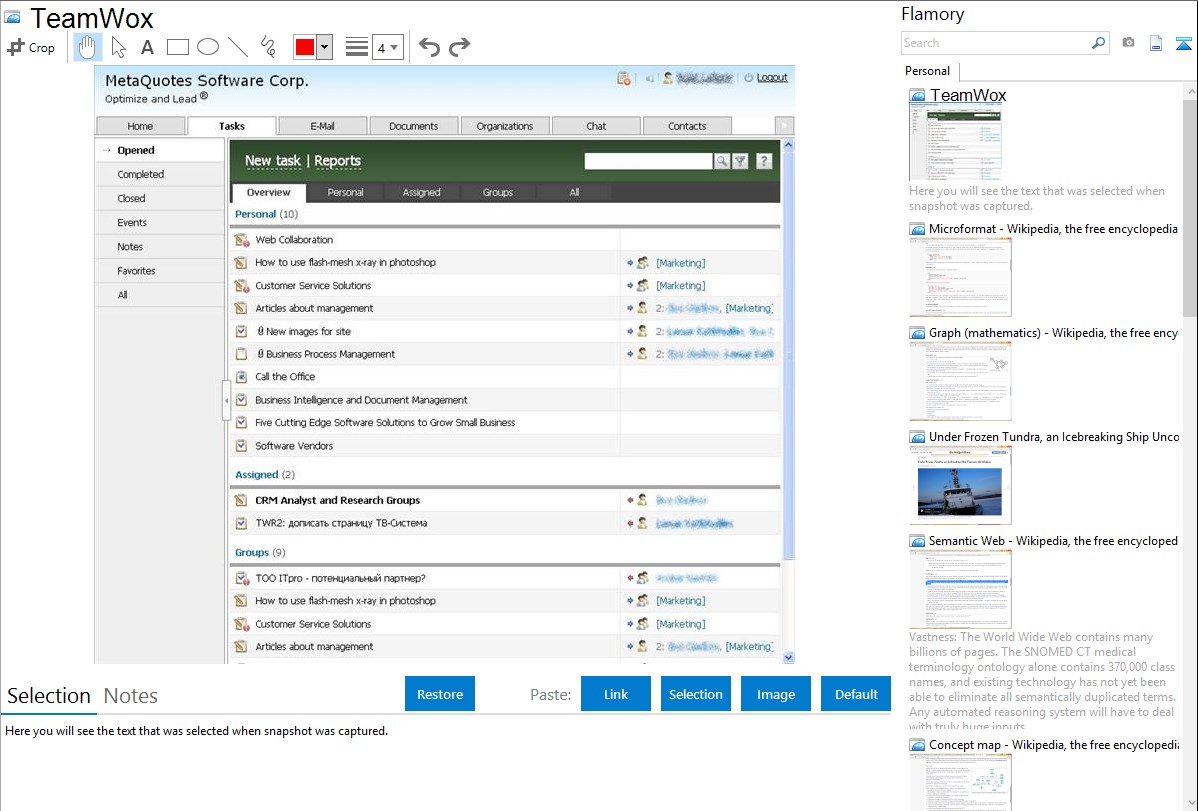Open the Chat tab
Screen dimensions: 1198x811
tap(596, 126)
